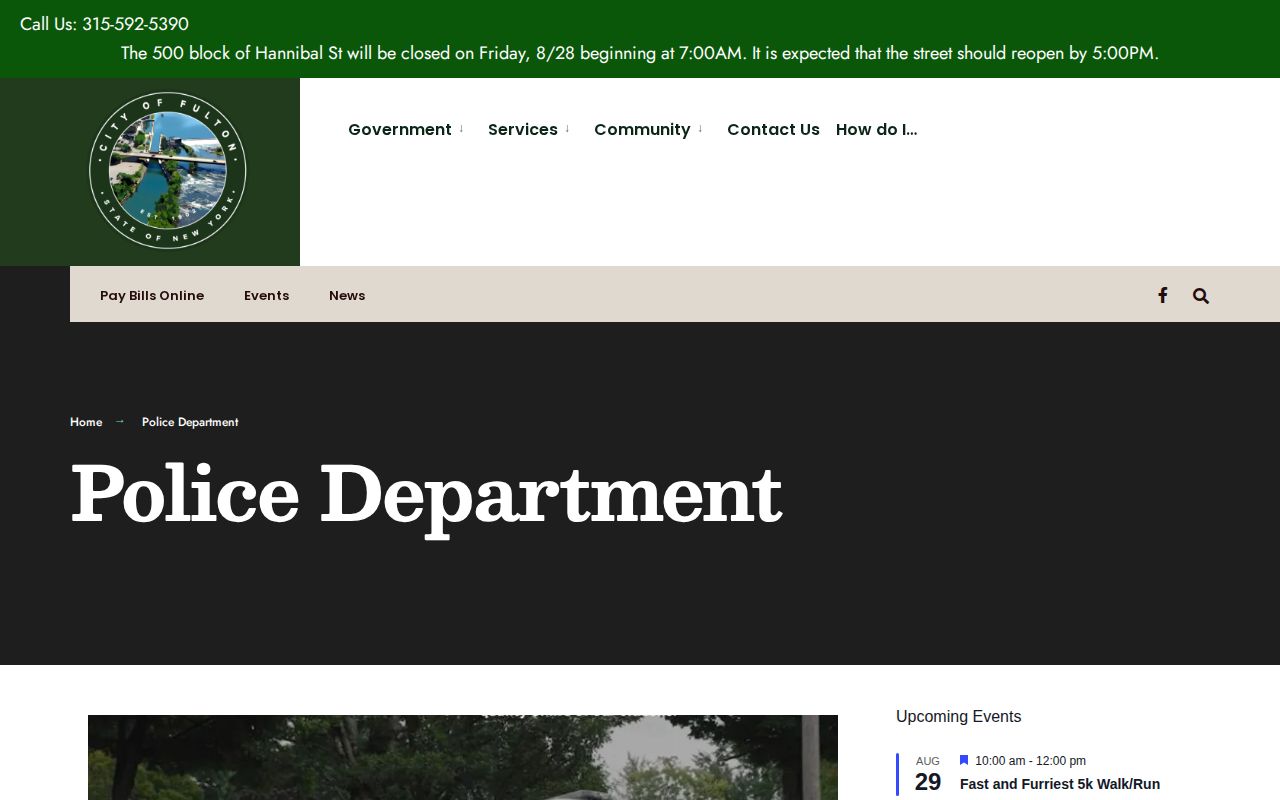The image size is (1280, 800).
Task: Expand the Government menu arrow
Action: coord(461,129)
